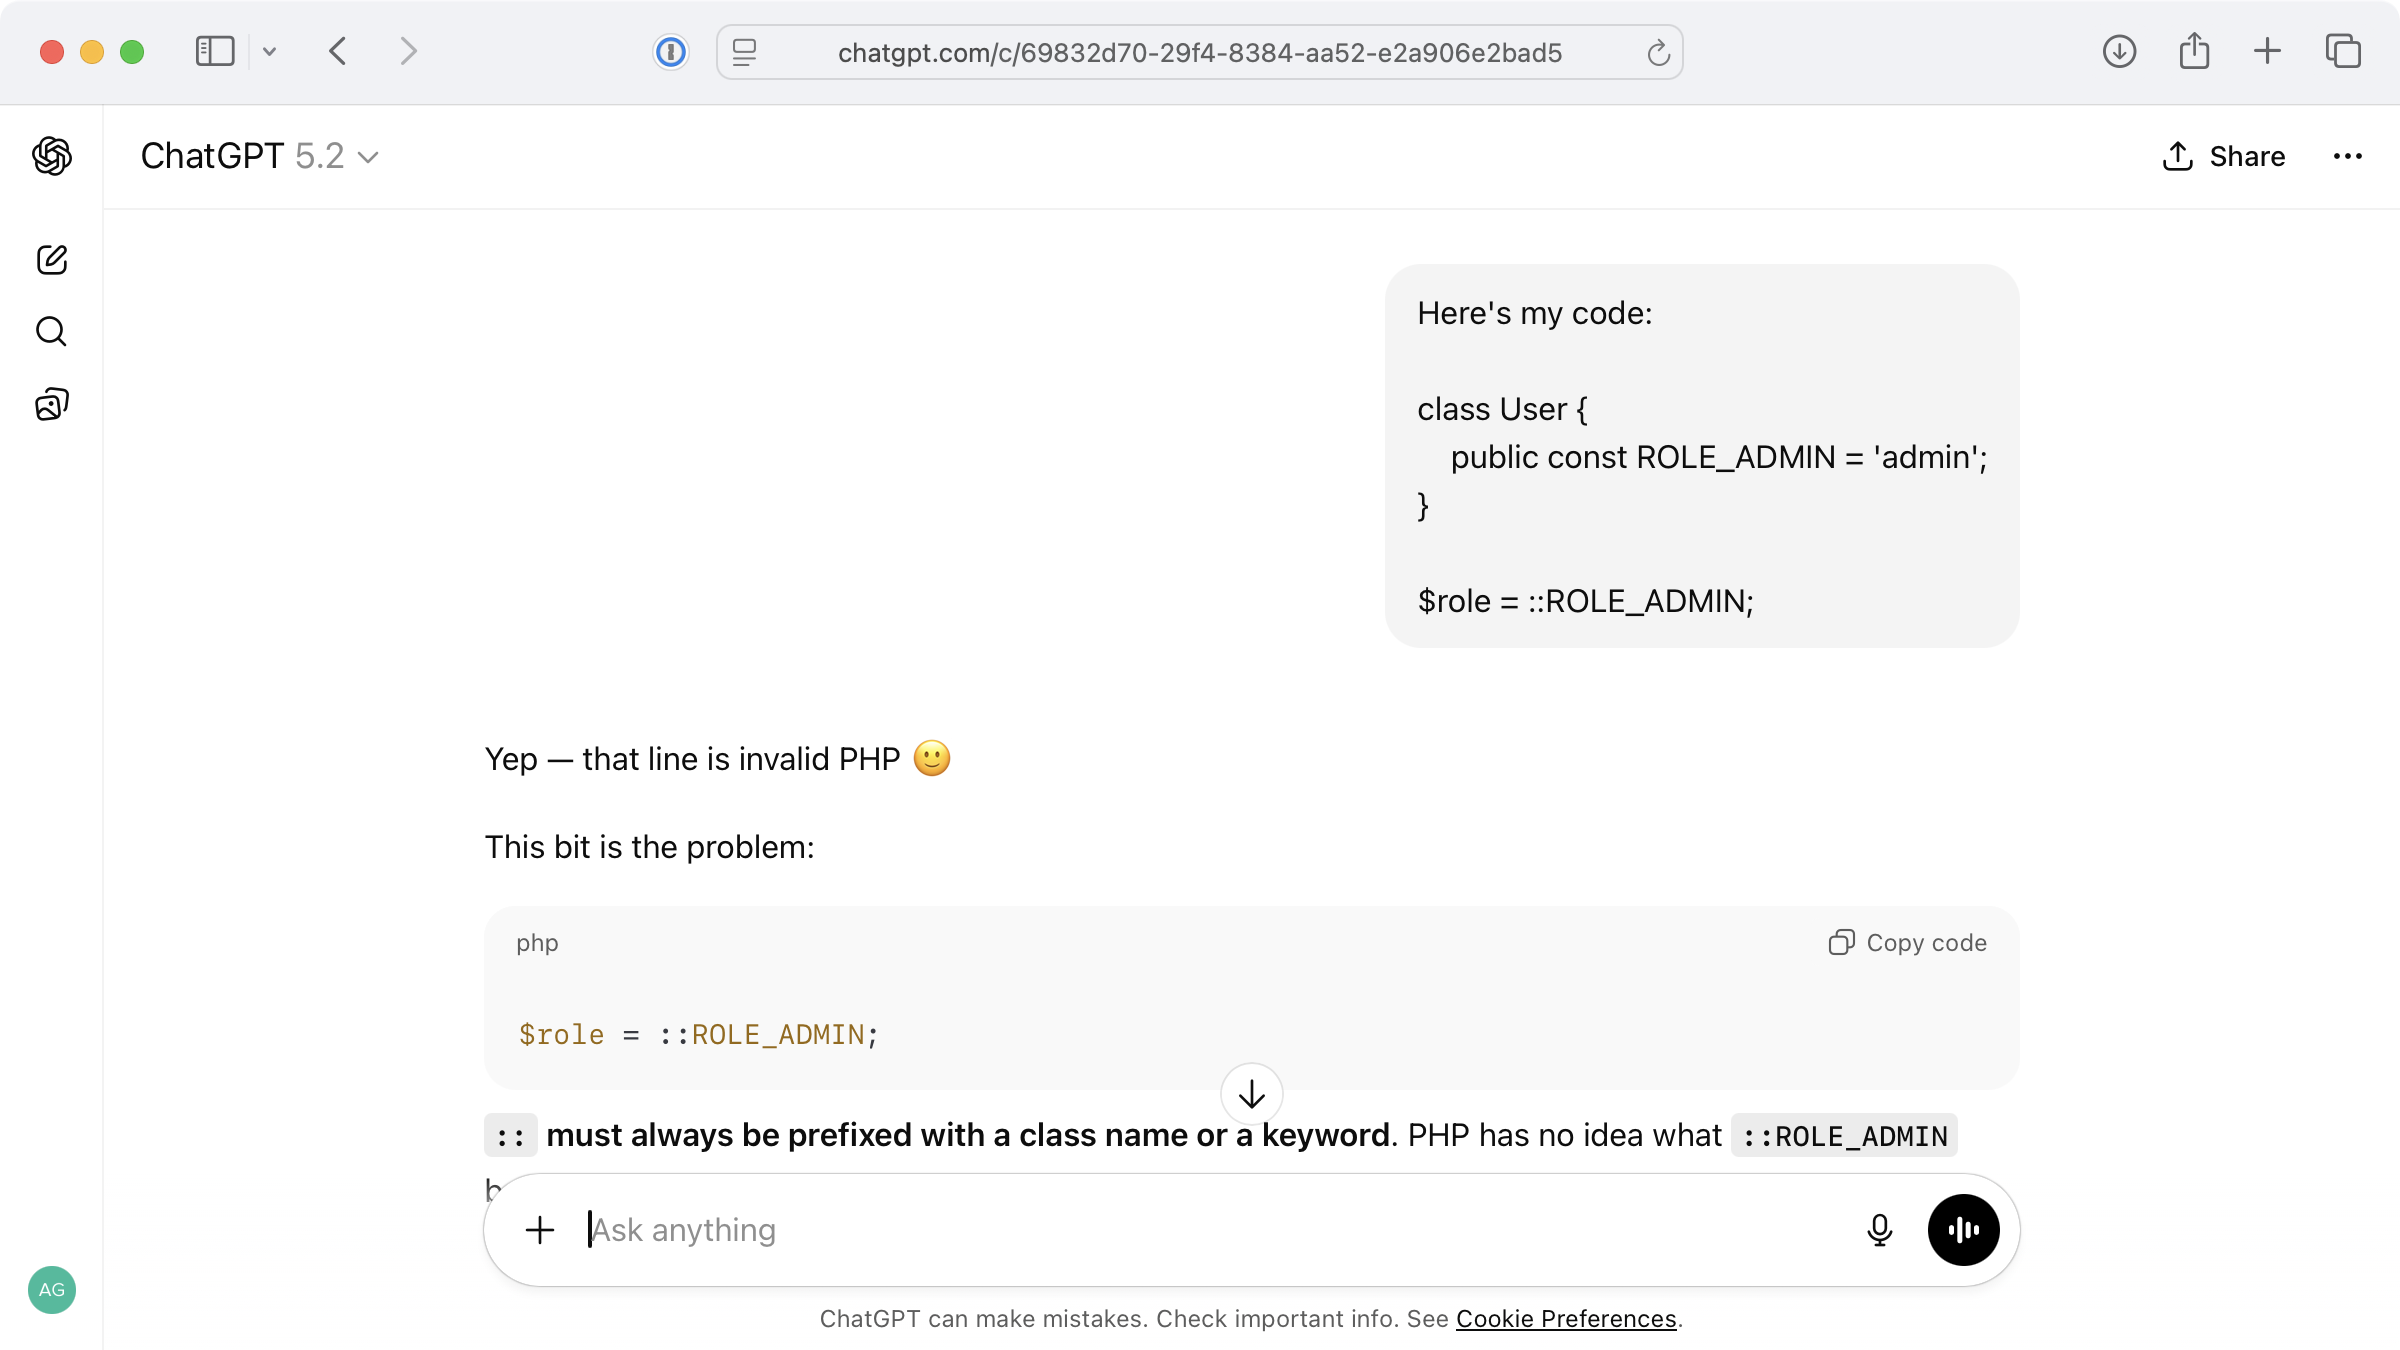
Task: Click the Share button
Action: (x=2223, y=156)
